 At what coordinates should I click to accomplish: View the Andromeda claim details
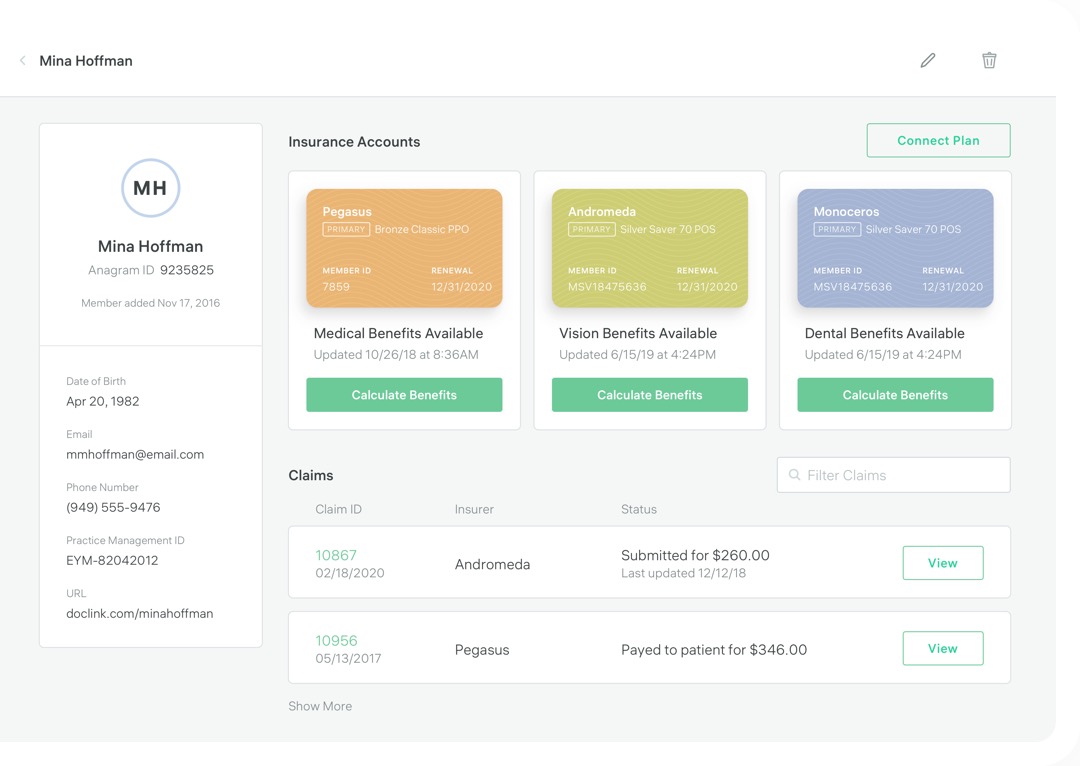click(x=942, y=563)
